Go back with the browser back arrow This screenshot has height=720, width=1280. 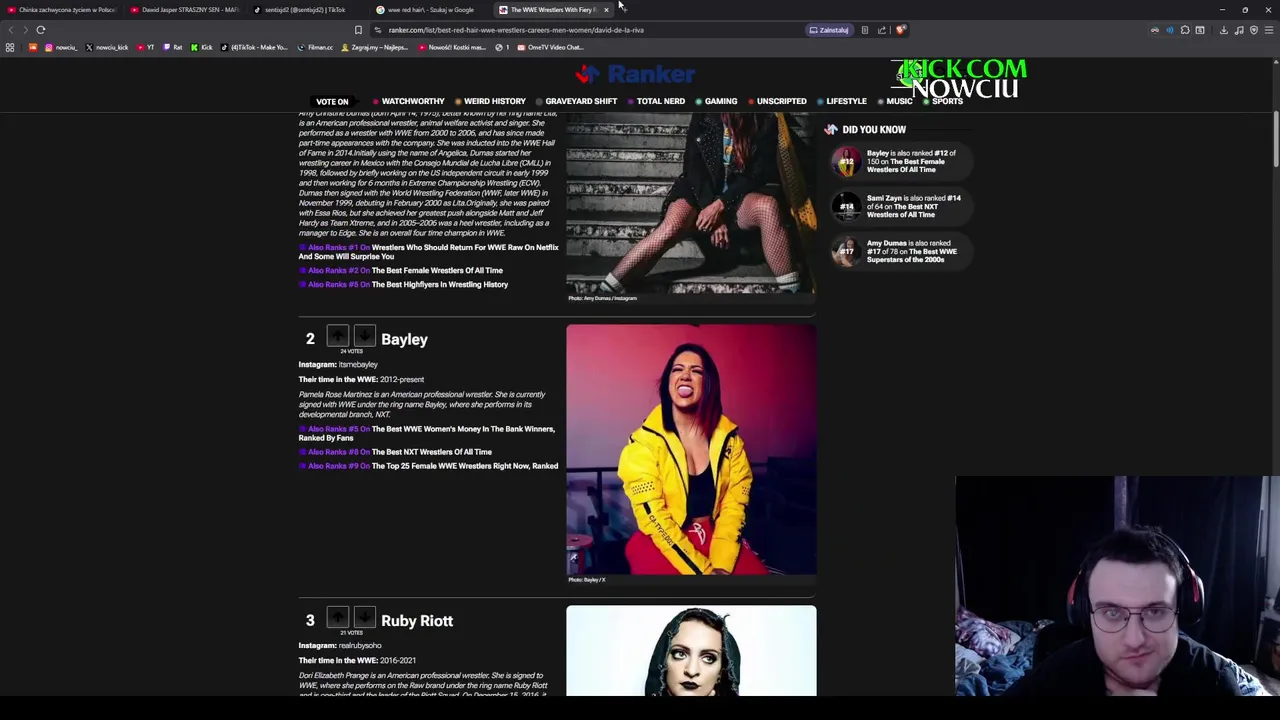[x=11, y=30]
